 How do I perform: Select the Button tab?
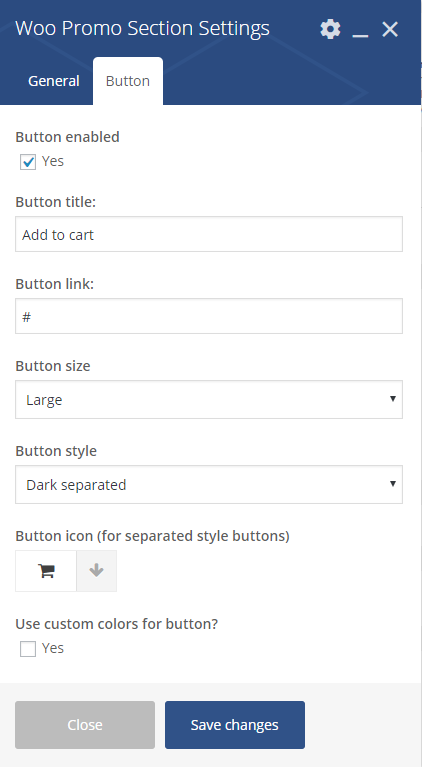[x=128, y=81]
